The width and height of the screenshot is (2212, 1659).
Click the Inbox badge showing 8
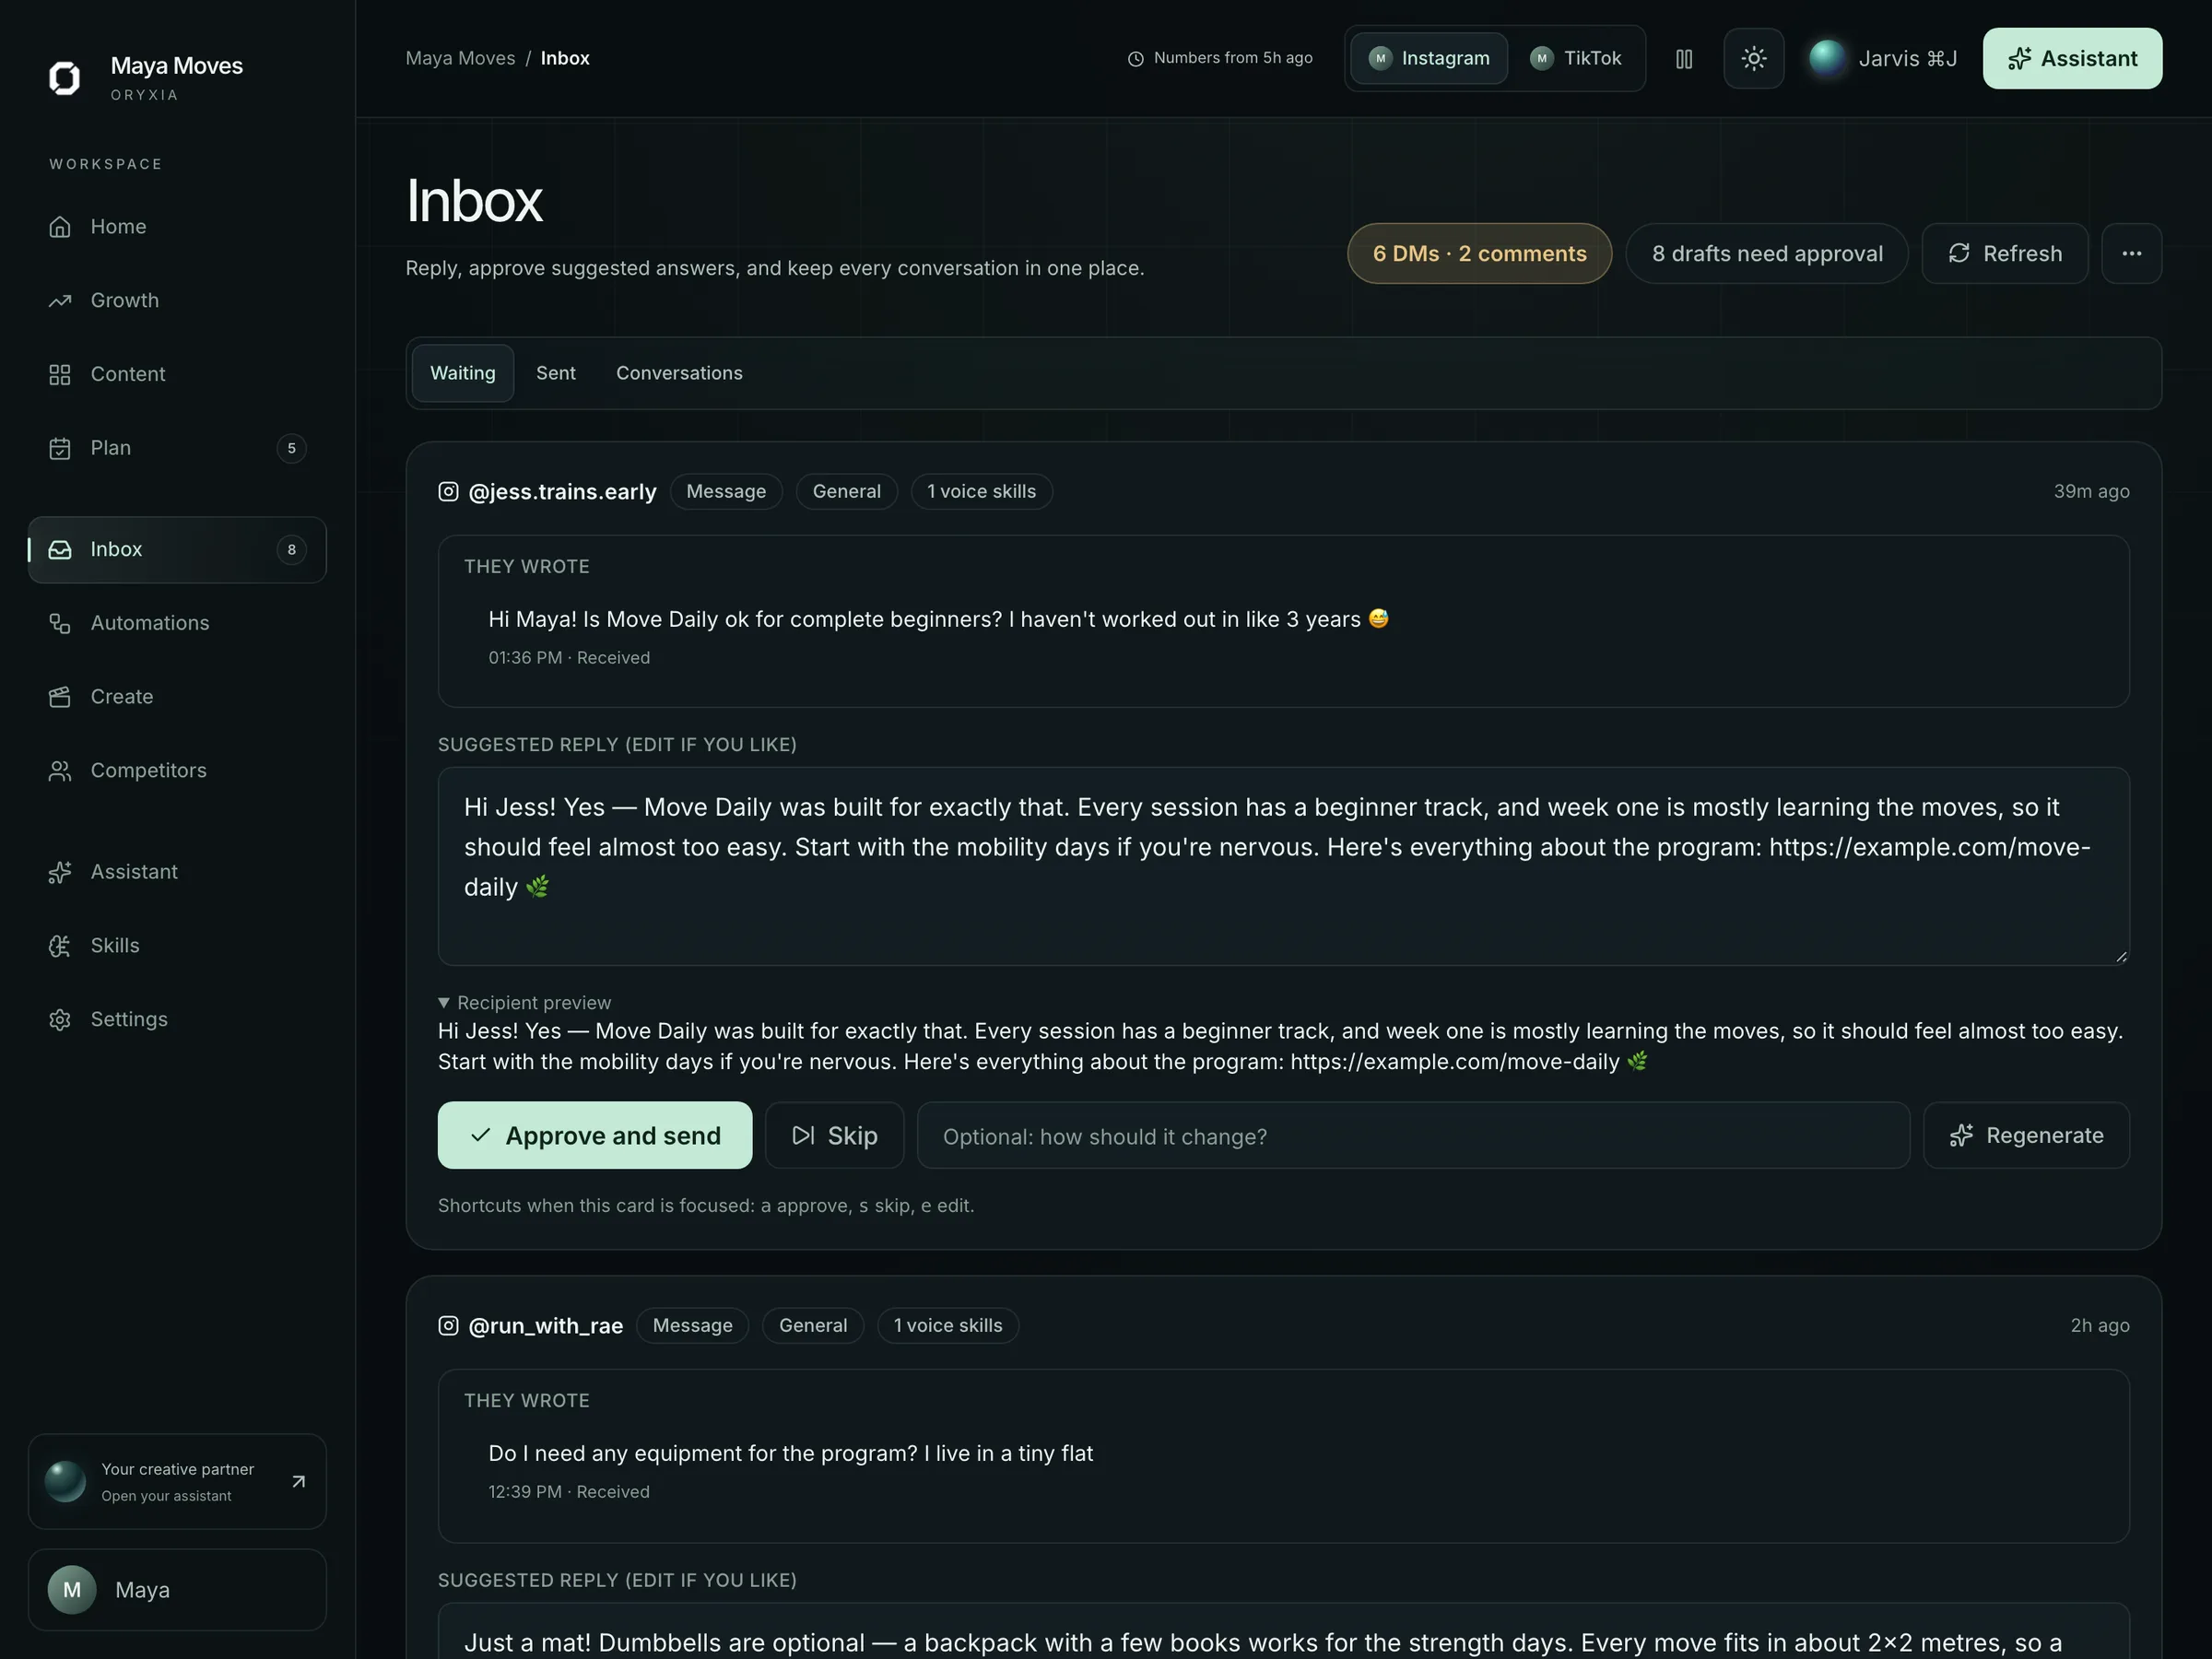click(291, 549)
